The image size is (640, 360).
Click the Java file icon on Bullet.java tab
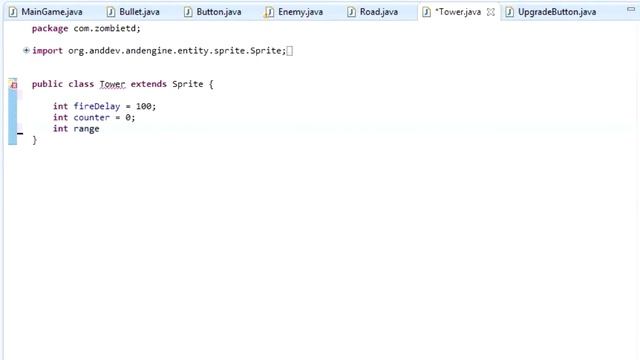pos(111,12)
